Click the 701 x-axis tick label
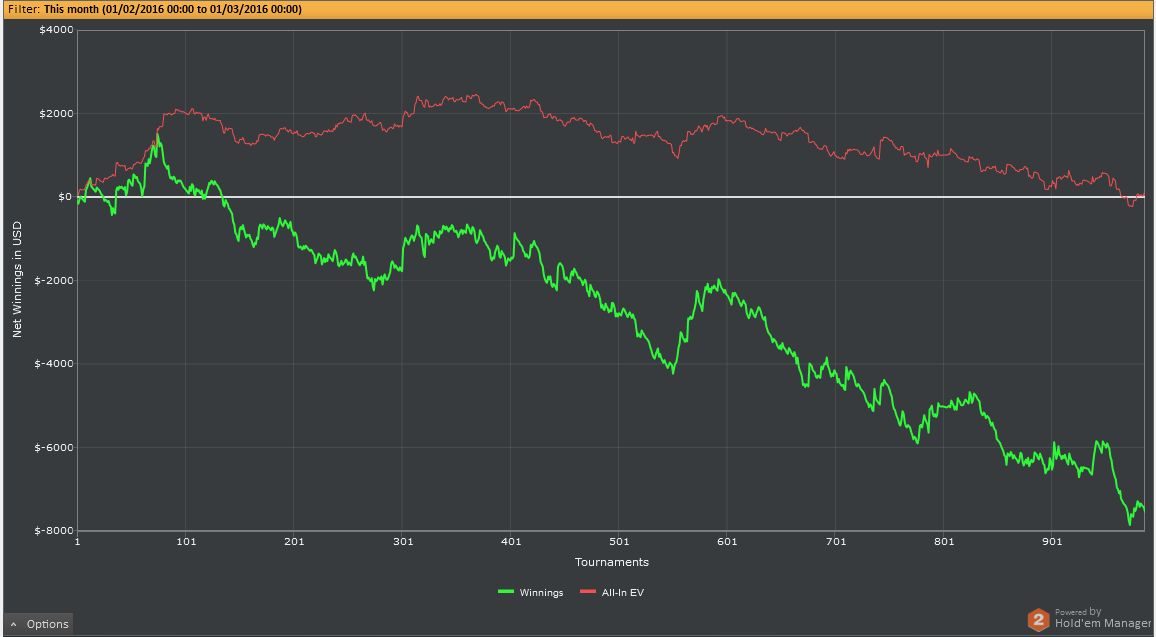 [835, 542]
